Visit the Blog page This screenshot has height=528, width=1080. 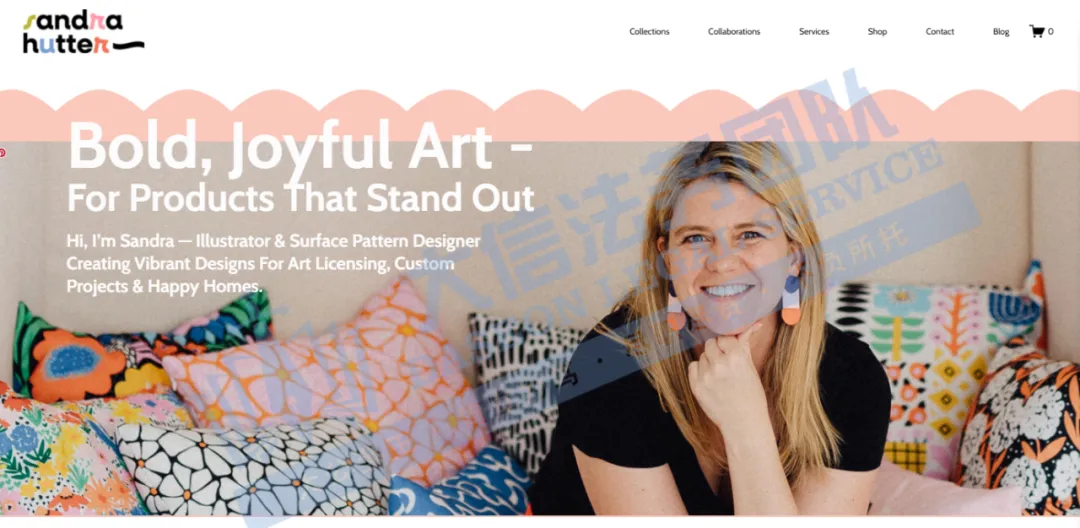pyautogui.click(x=1001, y=32)
